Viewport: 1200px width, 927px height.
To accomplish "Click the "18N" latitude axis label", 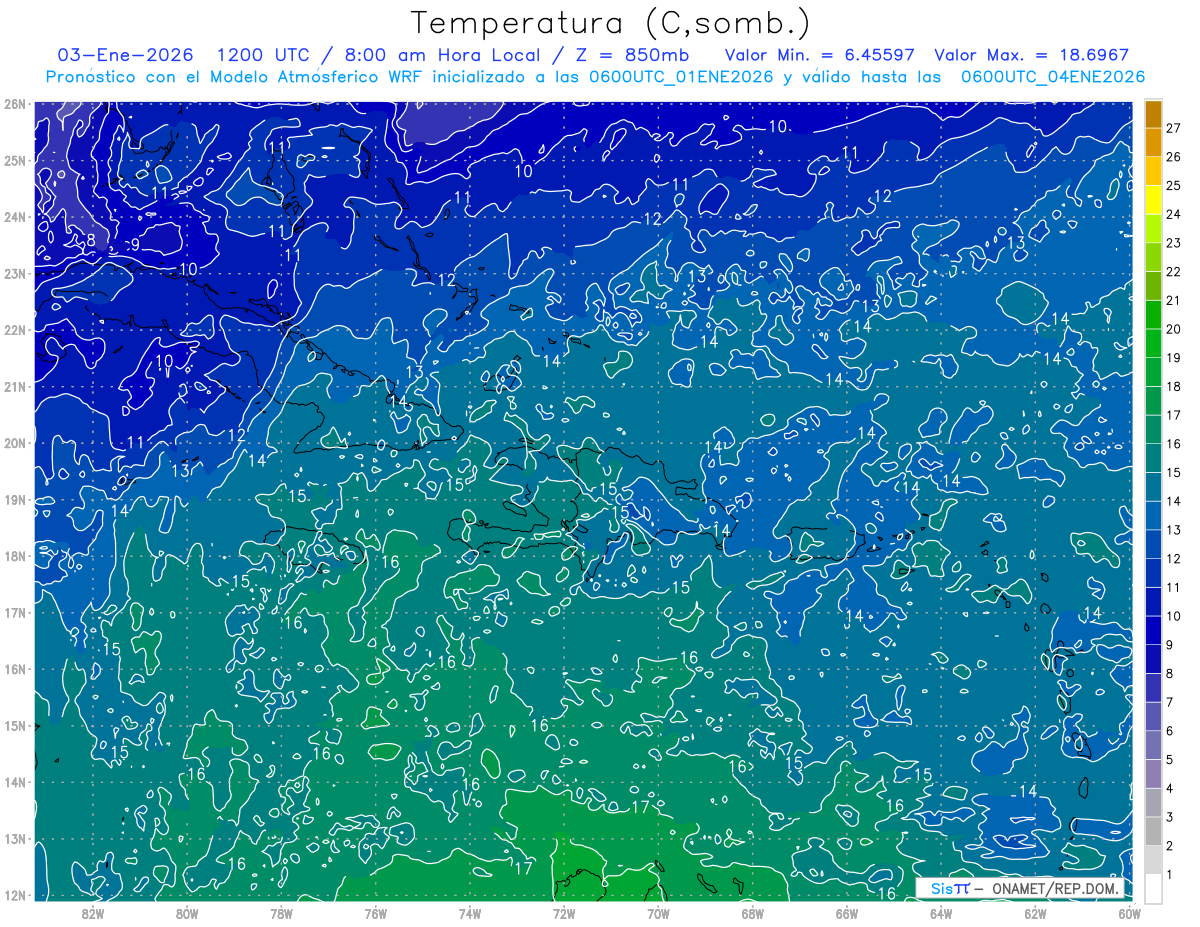I will pyautogui.click(x=14, y=556).
